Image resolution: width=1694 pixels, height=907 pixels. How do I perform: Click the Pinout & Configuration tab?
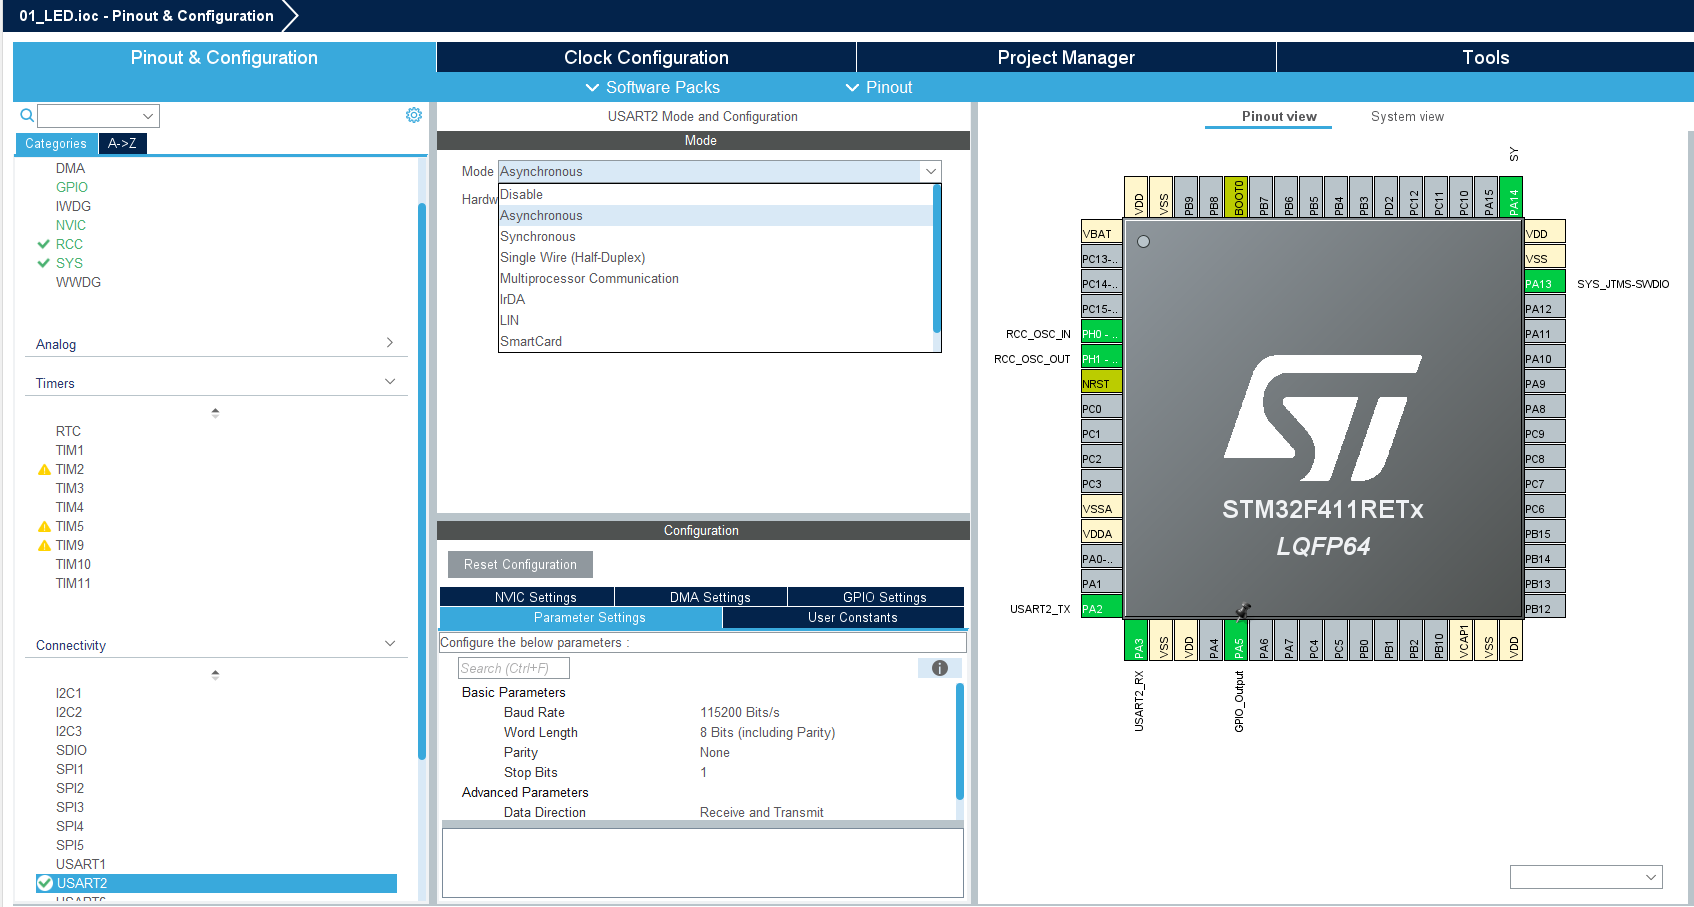click(x=224, y=57)
